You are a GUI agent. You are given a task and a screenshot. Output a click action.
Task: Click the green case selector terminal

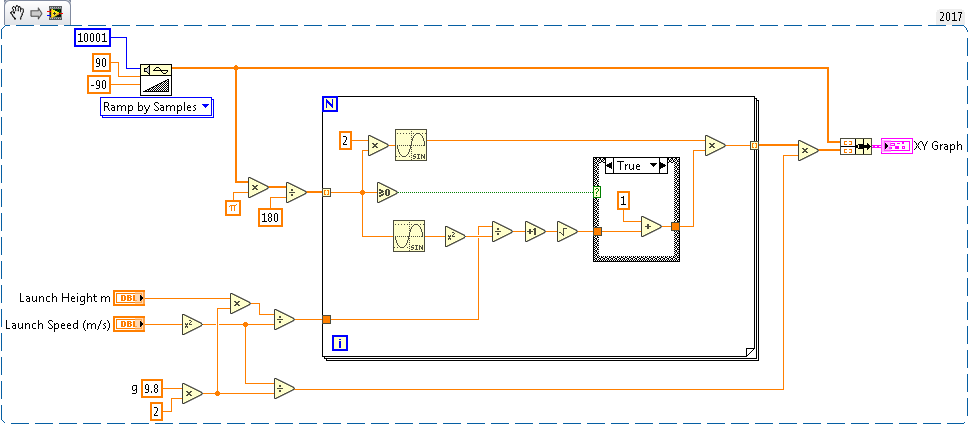coord(597,192)
